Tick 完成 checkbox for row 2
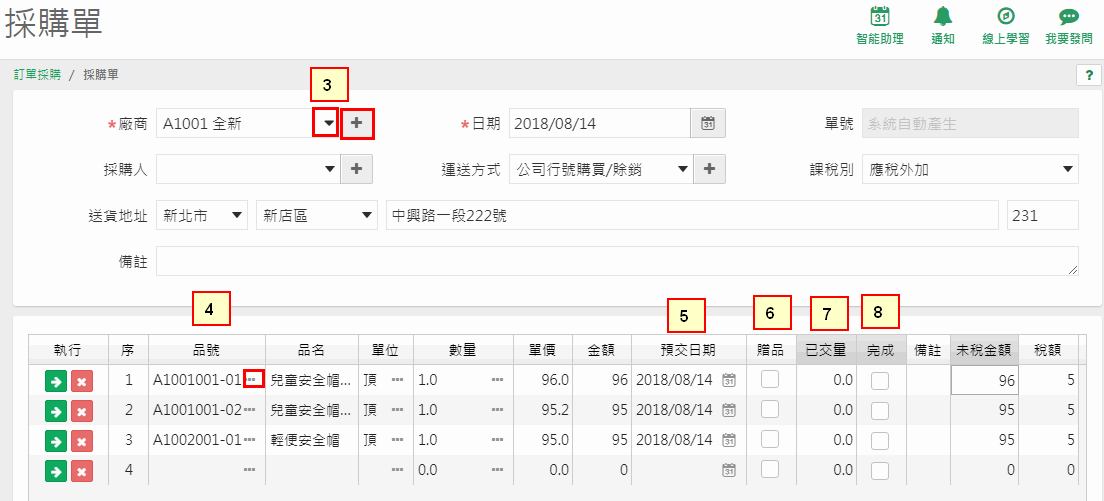 point(879,410)
